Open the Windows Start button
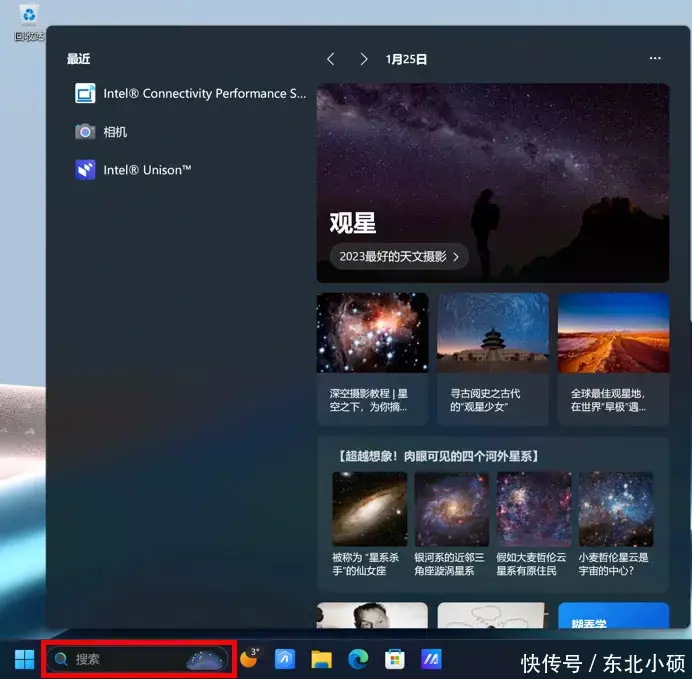The height and width of the screenshot is (679, 692). pyautogui.click(x=24, y=659)
